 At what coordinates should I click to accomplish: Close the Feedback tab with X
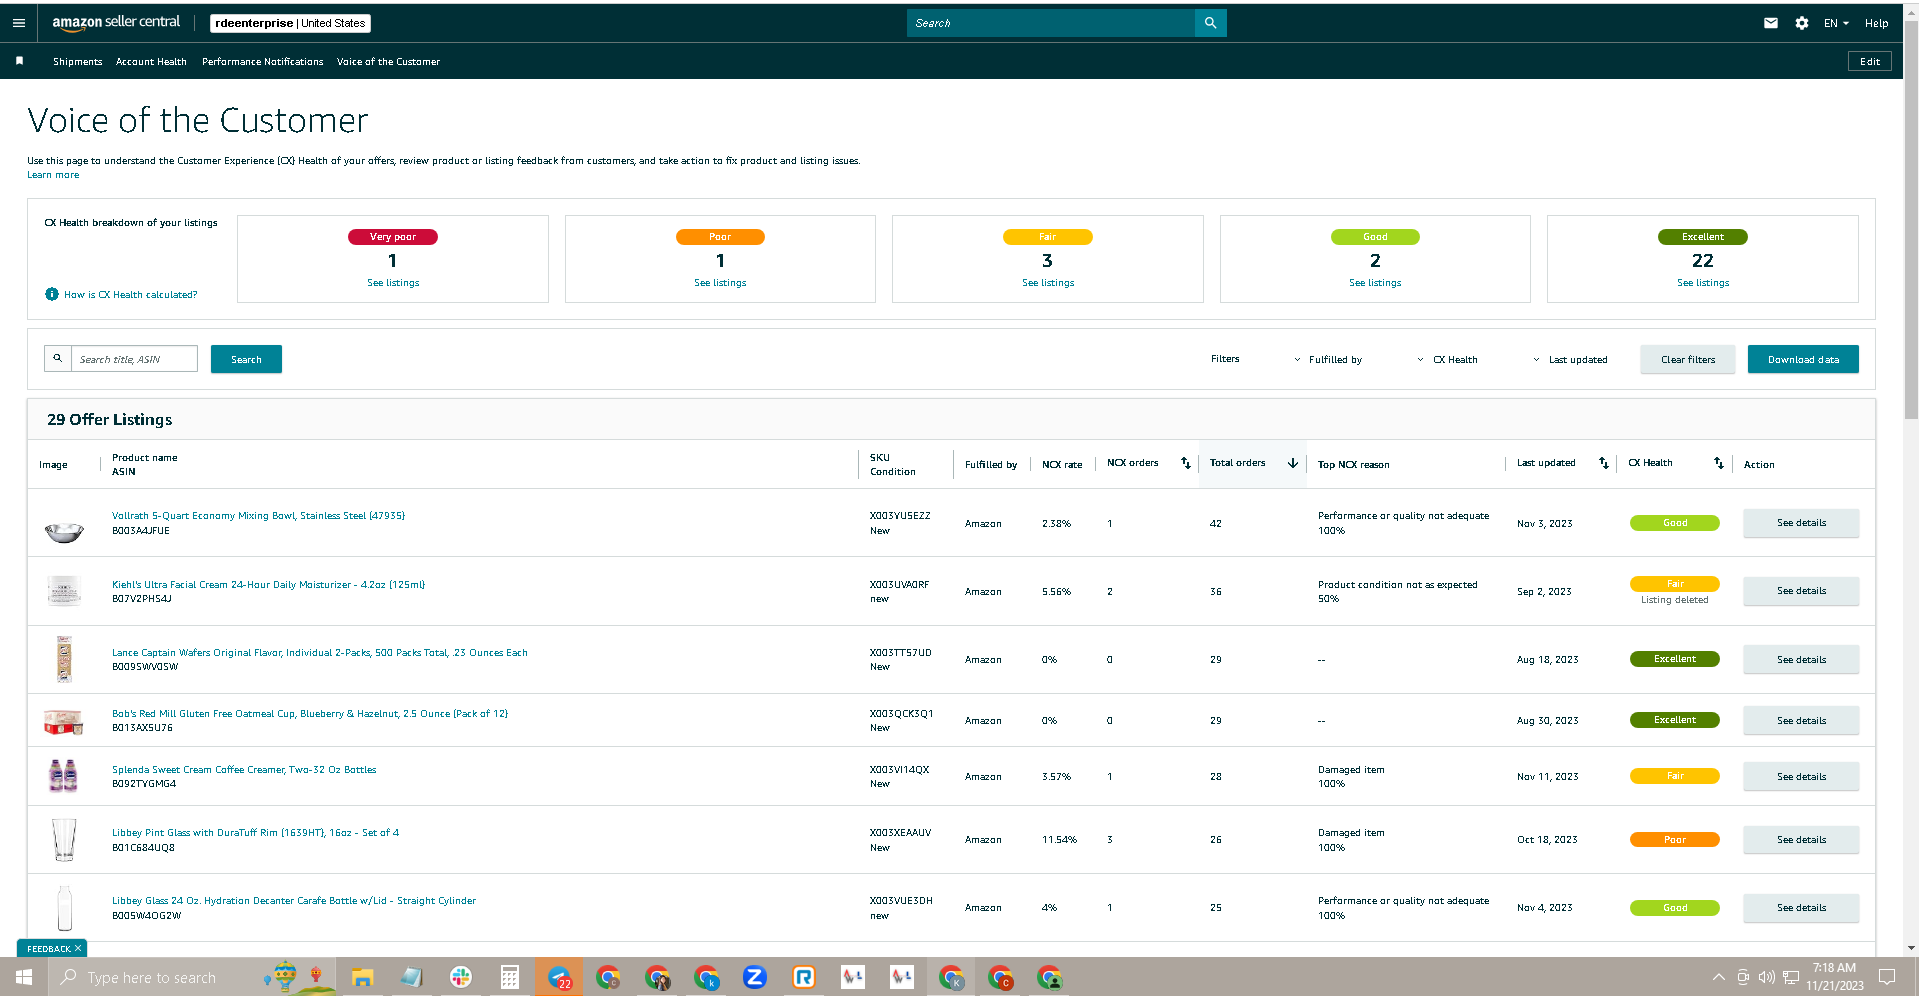[x=78, y=948]
